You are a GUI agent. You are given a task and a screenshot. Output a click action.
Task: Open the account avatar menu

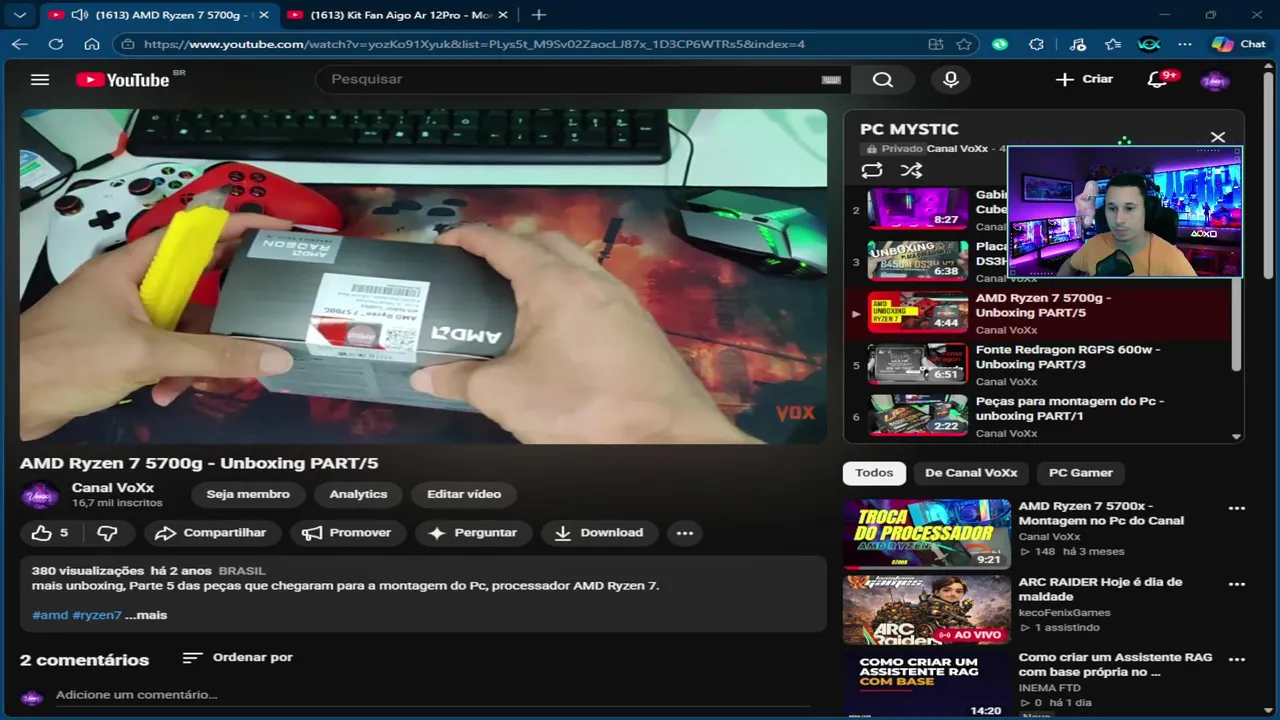coord(1214,80)
